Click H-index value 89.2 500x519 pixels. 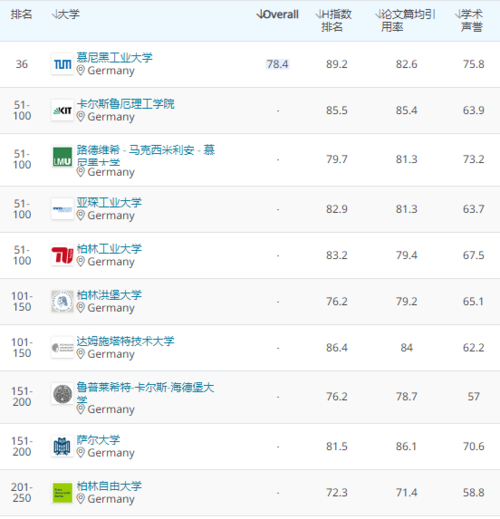pyautogui.click(x=337, y=64)
